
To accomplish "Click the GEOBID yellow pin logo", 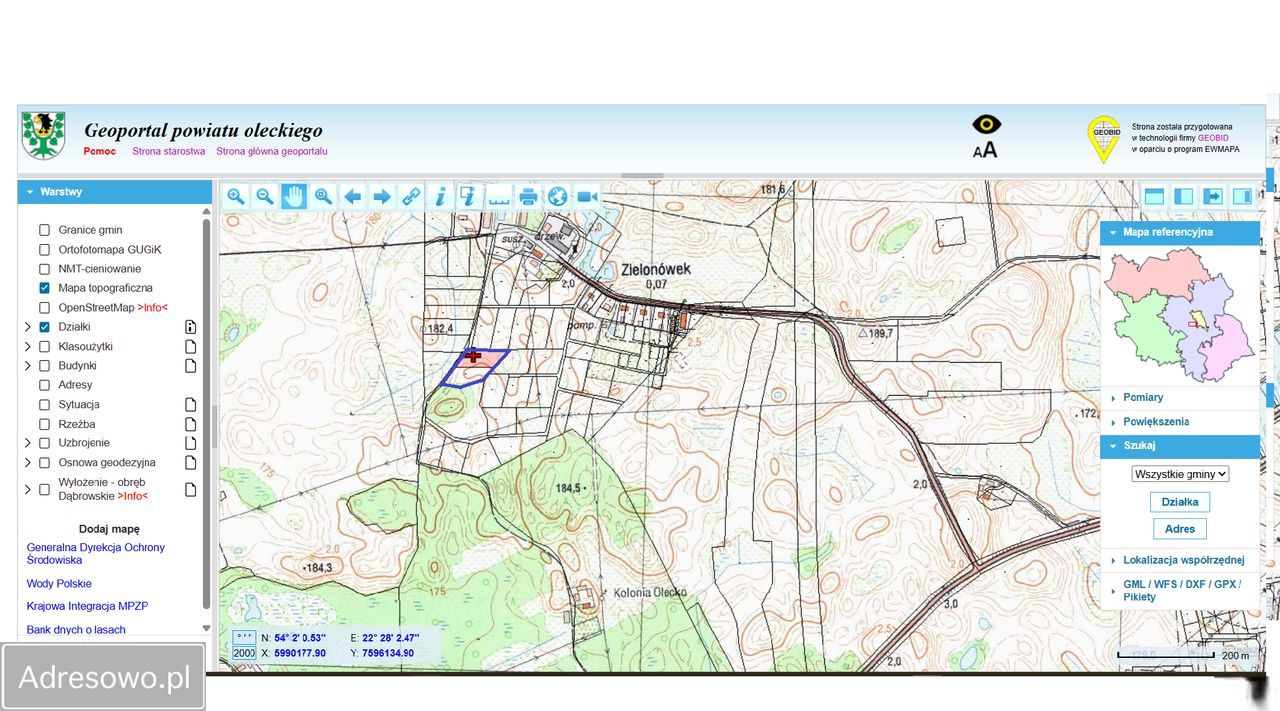I will 1104,139.
